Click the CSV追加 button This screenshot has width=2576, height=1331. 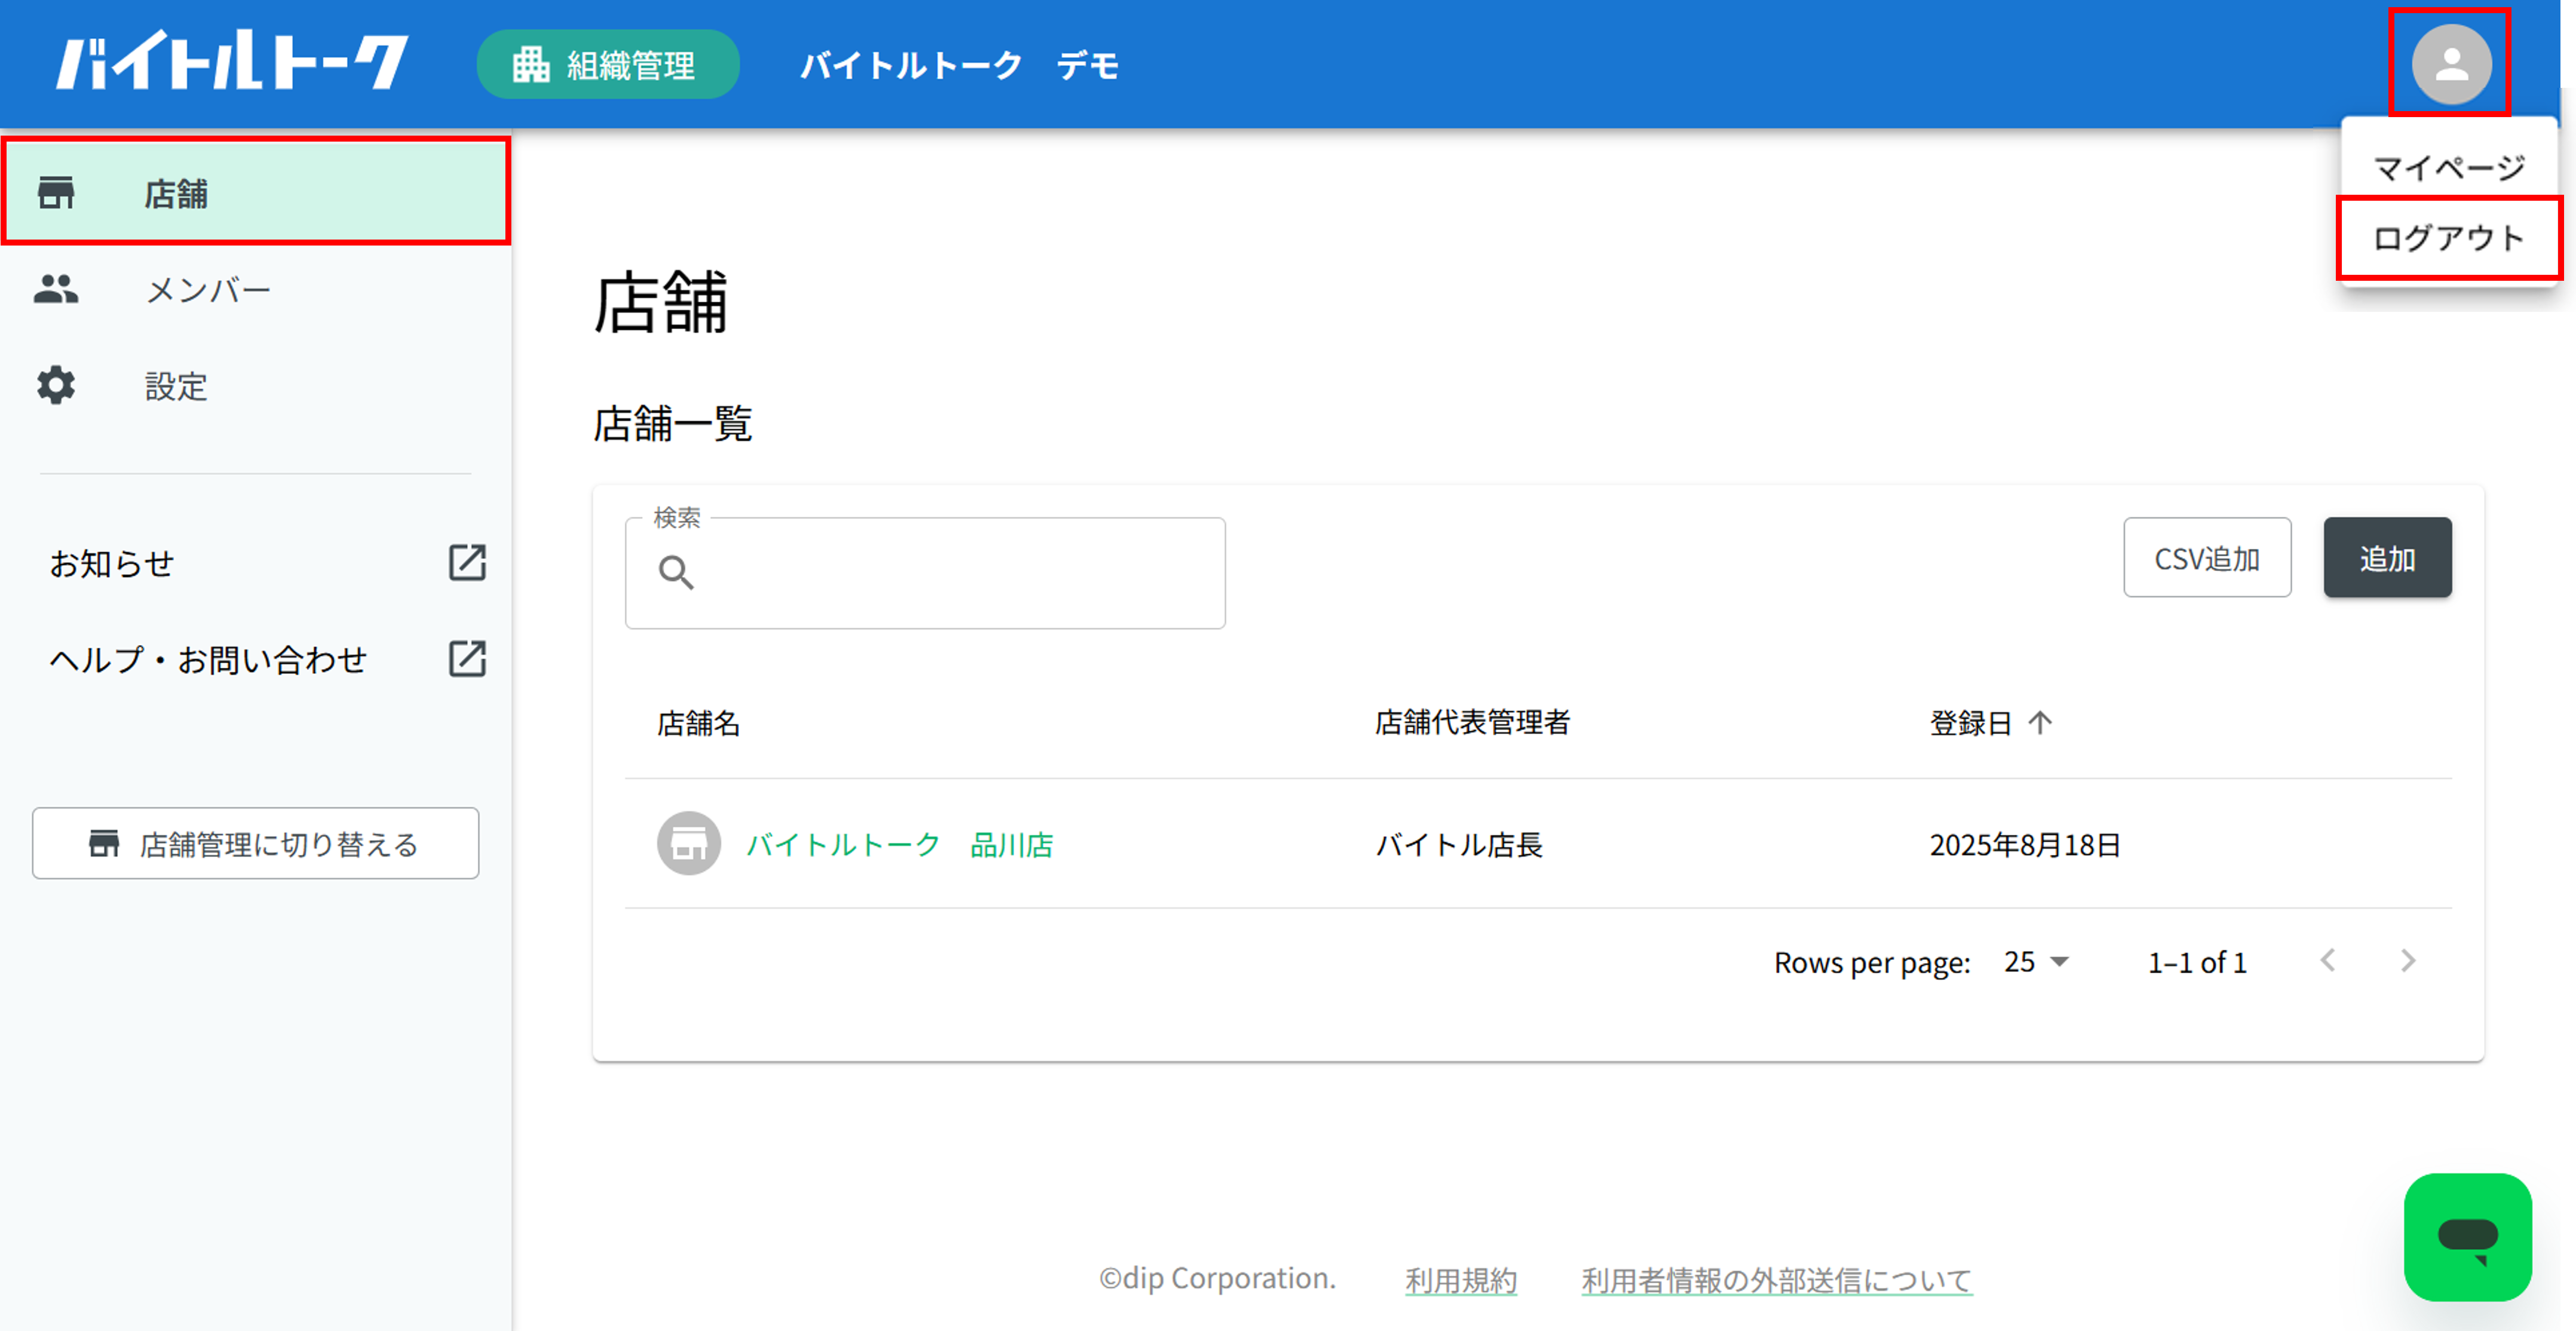pos(2206,557)
